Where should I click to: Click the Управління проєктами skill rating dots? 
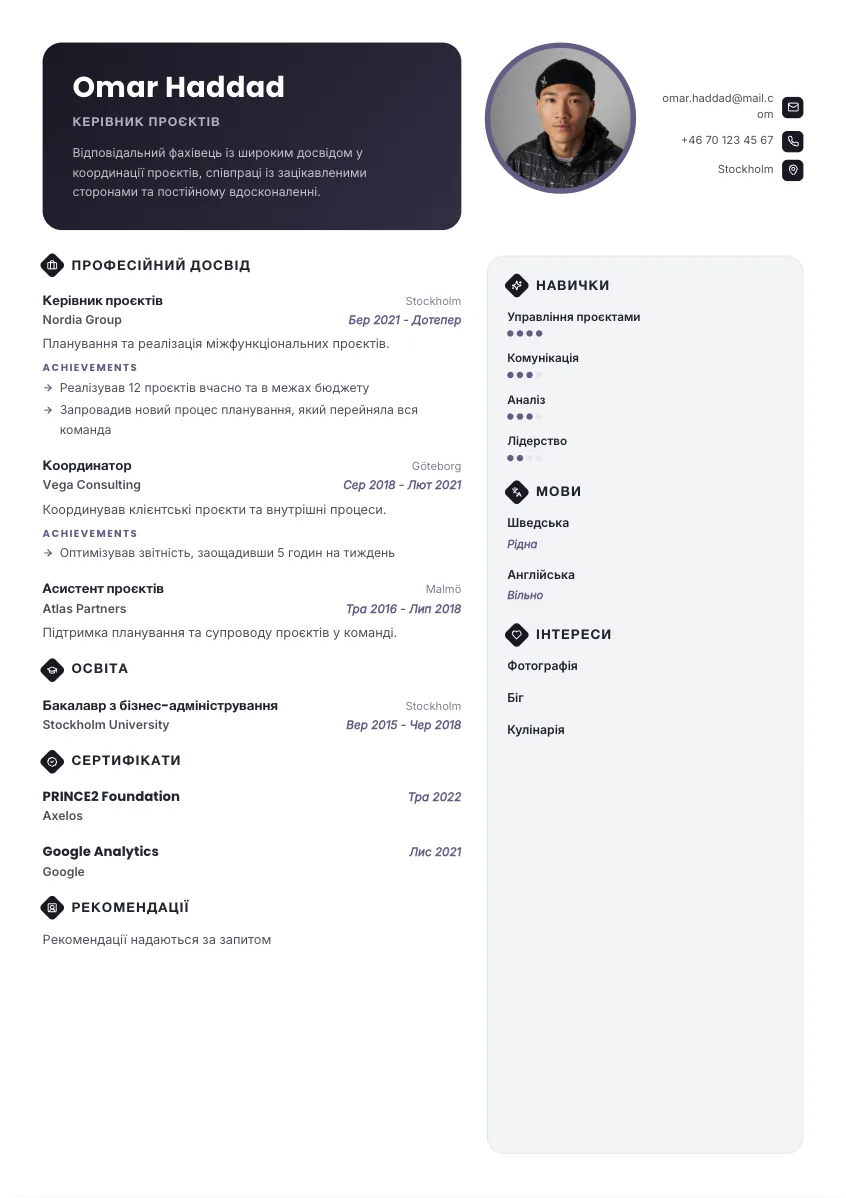point(524,333)
